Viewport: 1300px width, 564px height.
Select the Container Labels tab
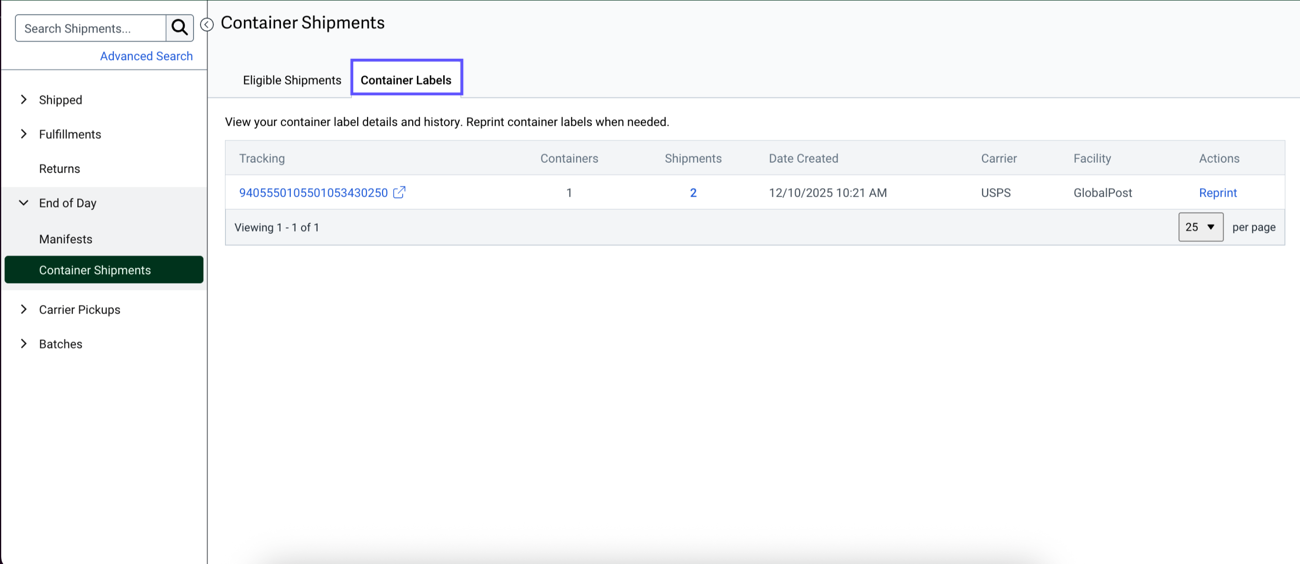tap(406, 80)
